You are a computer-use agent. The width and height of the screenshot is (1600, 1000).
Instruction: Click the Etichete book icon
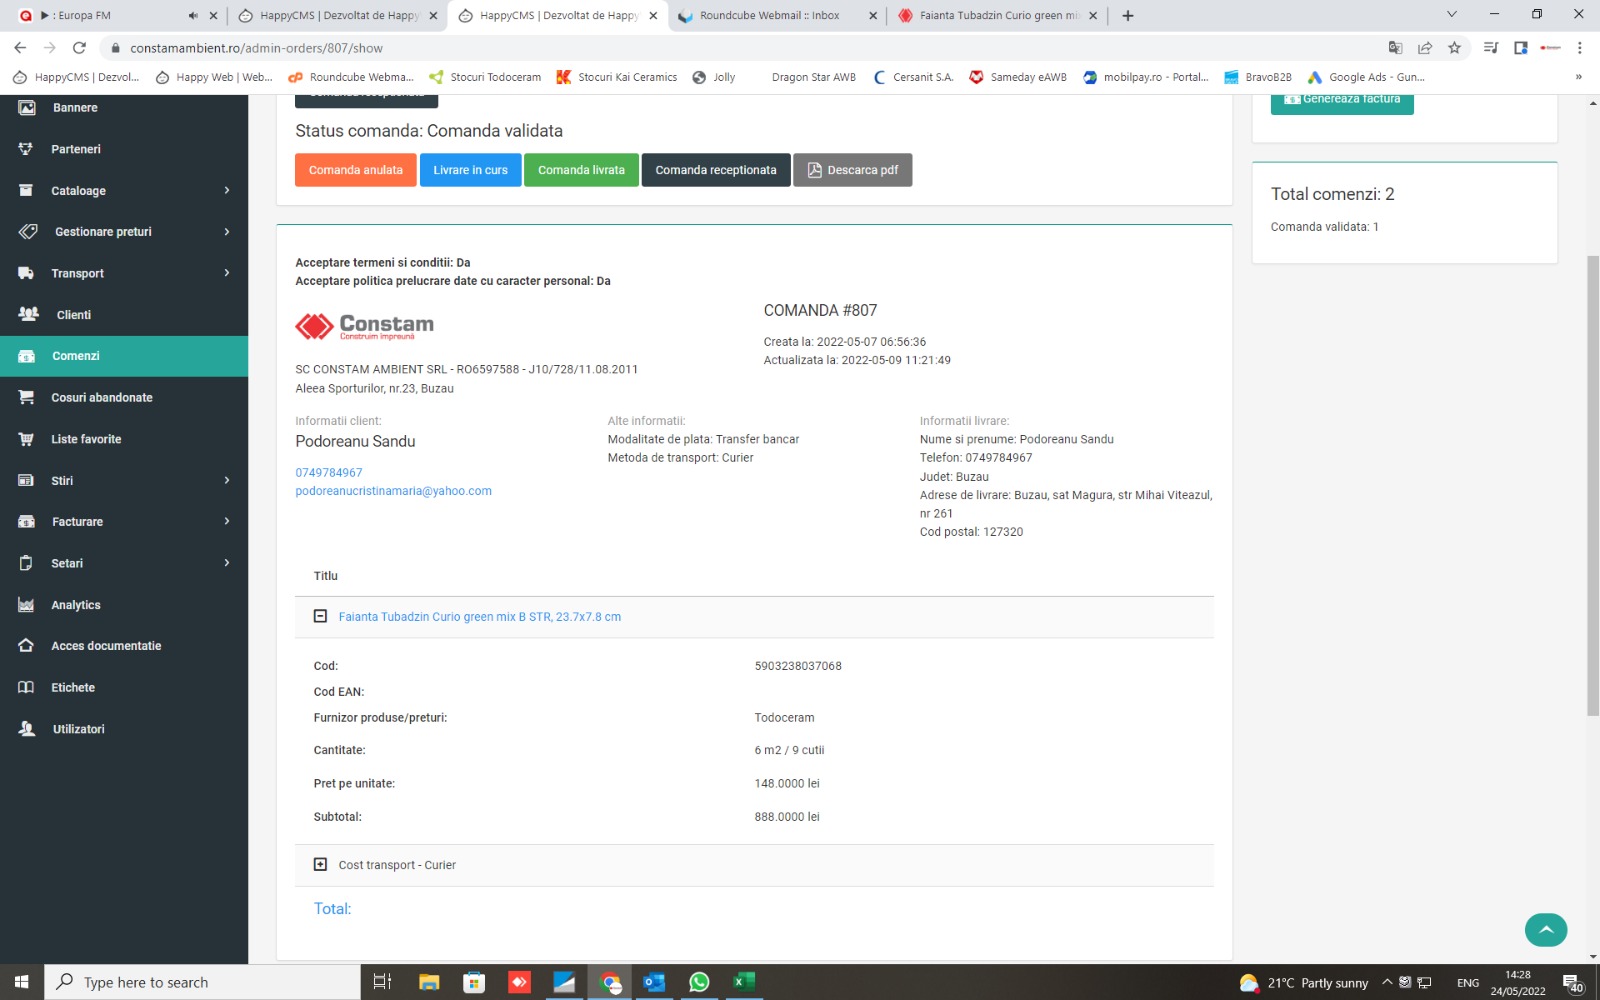coord(26,687)
